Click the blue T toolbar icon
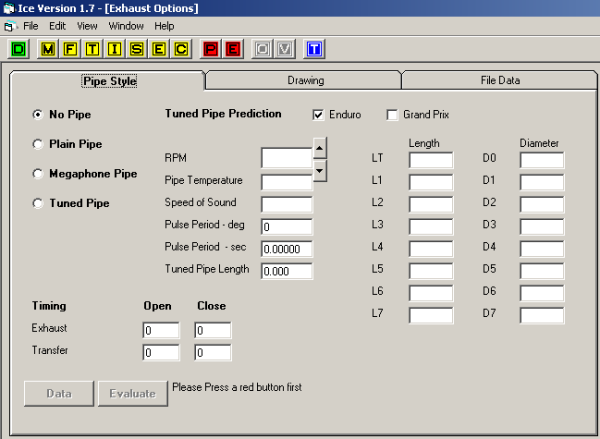This screenshot has height=439, width=600. (315, 47)
